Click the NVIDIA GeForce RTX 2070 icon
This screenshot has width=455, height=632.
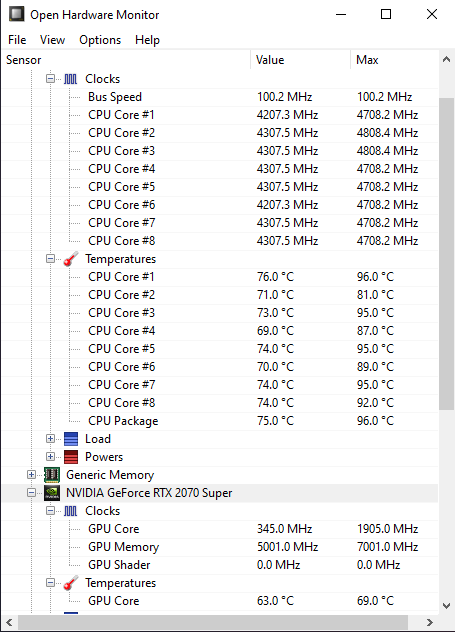click(x=52, y=493)
